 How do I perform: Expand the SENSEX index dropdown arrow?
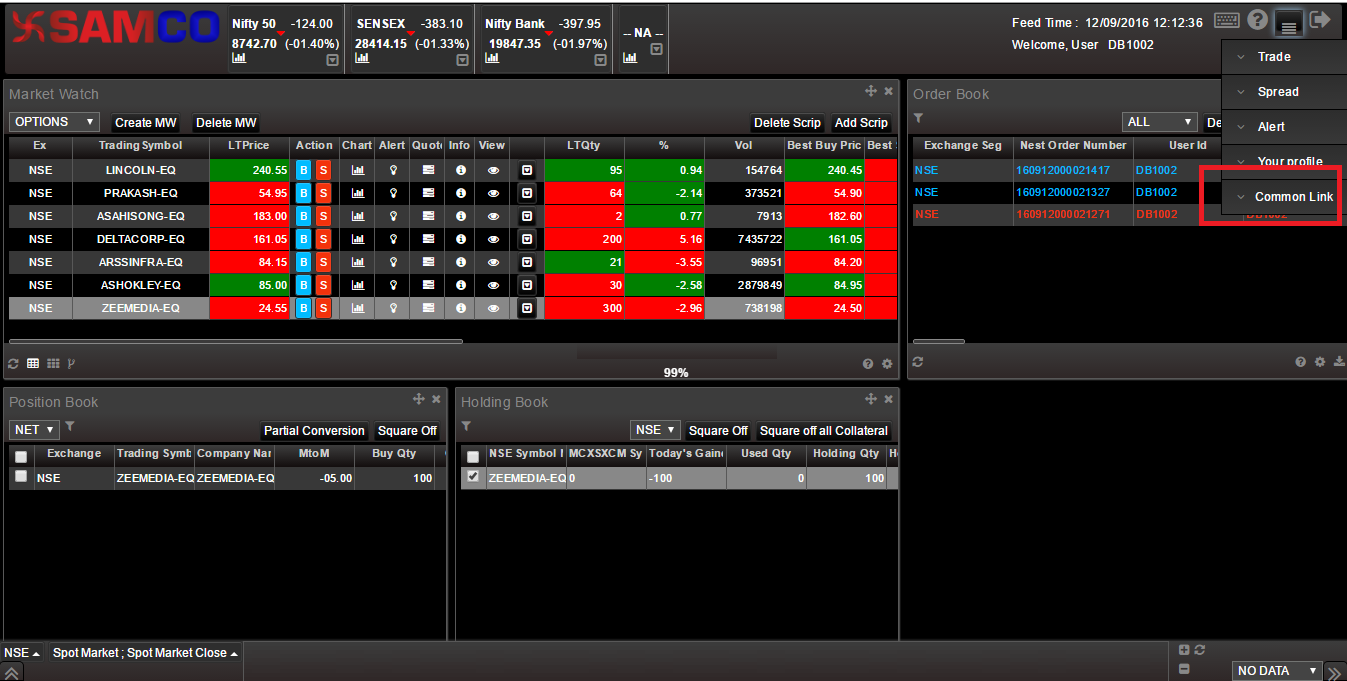click(x=462, y=60)
